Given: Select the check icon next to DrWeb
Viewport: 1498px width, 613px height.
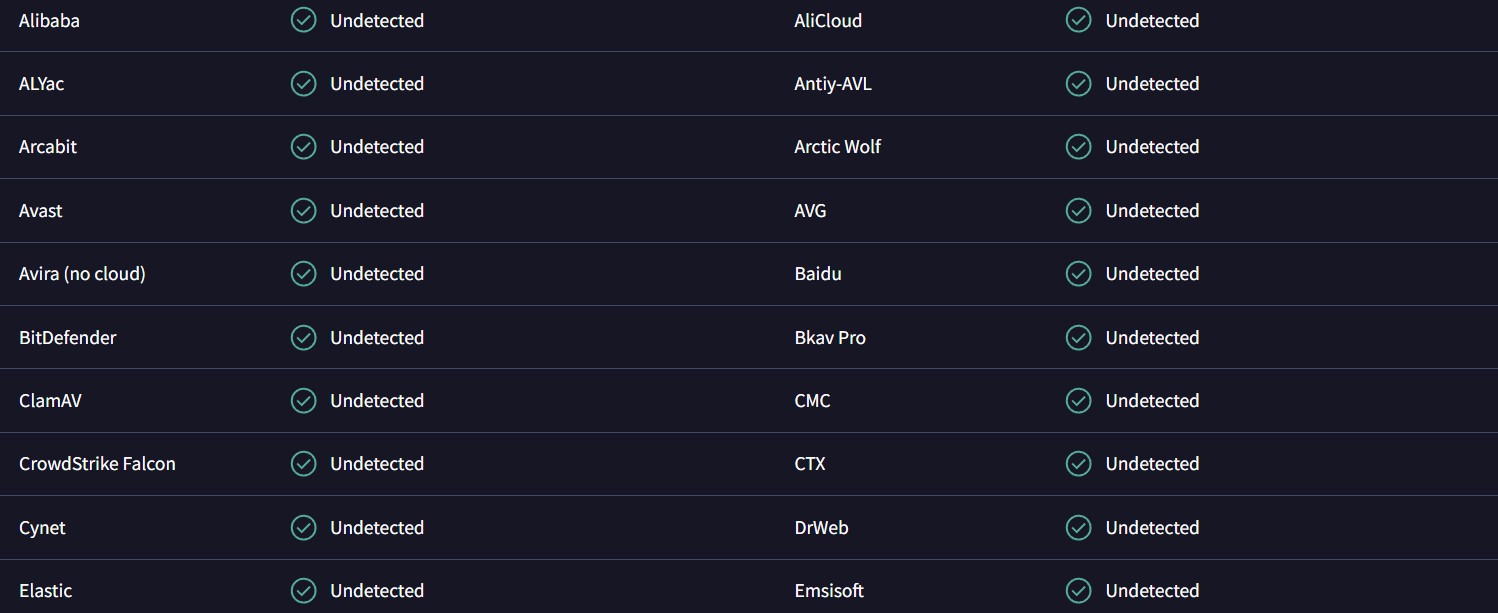Looking at the screenshot, I should click(1078, 527).
